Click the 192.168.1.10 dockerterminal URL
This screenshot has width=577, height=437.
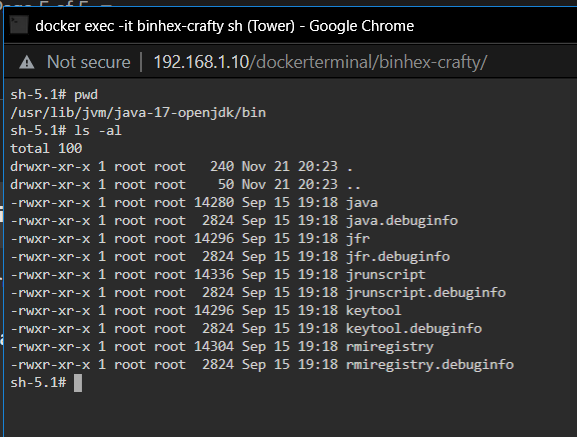[320, 62]
